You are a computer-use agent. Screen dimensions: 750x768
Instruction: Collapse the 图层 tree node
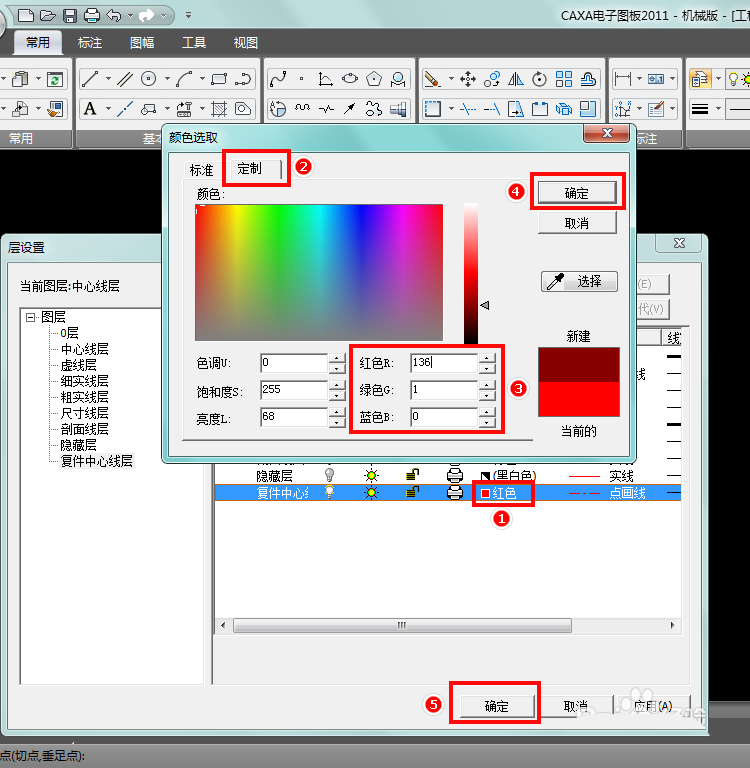tap(30, 317)
